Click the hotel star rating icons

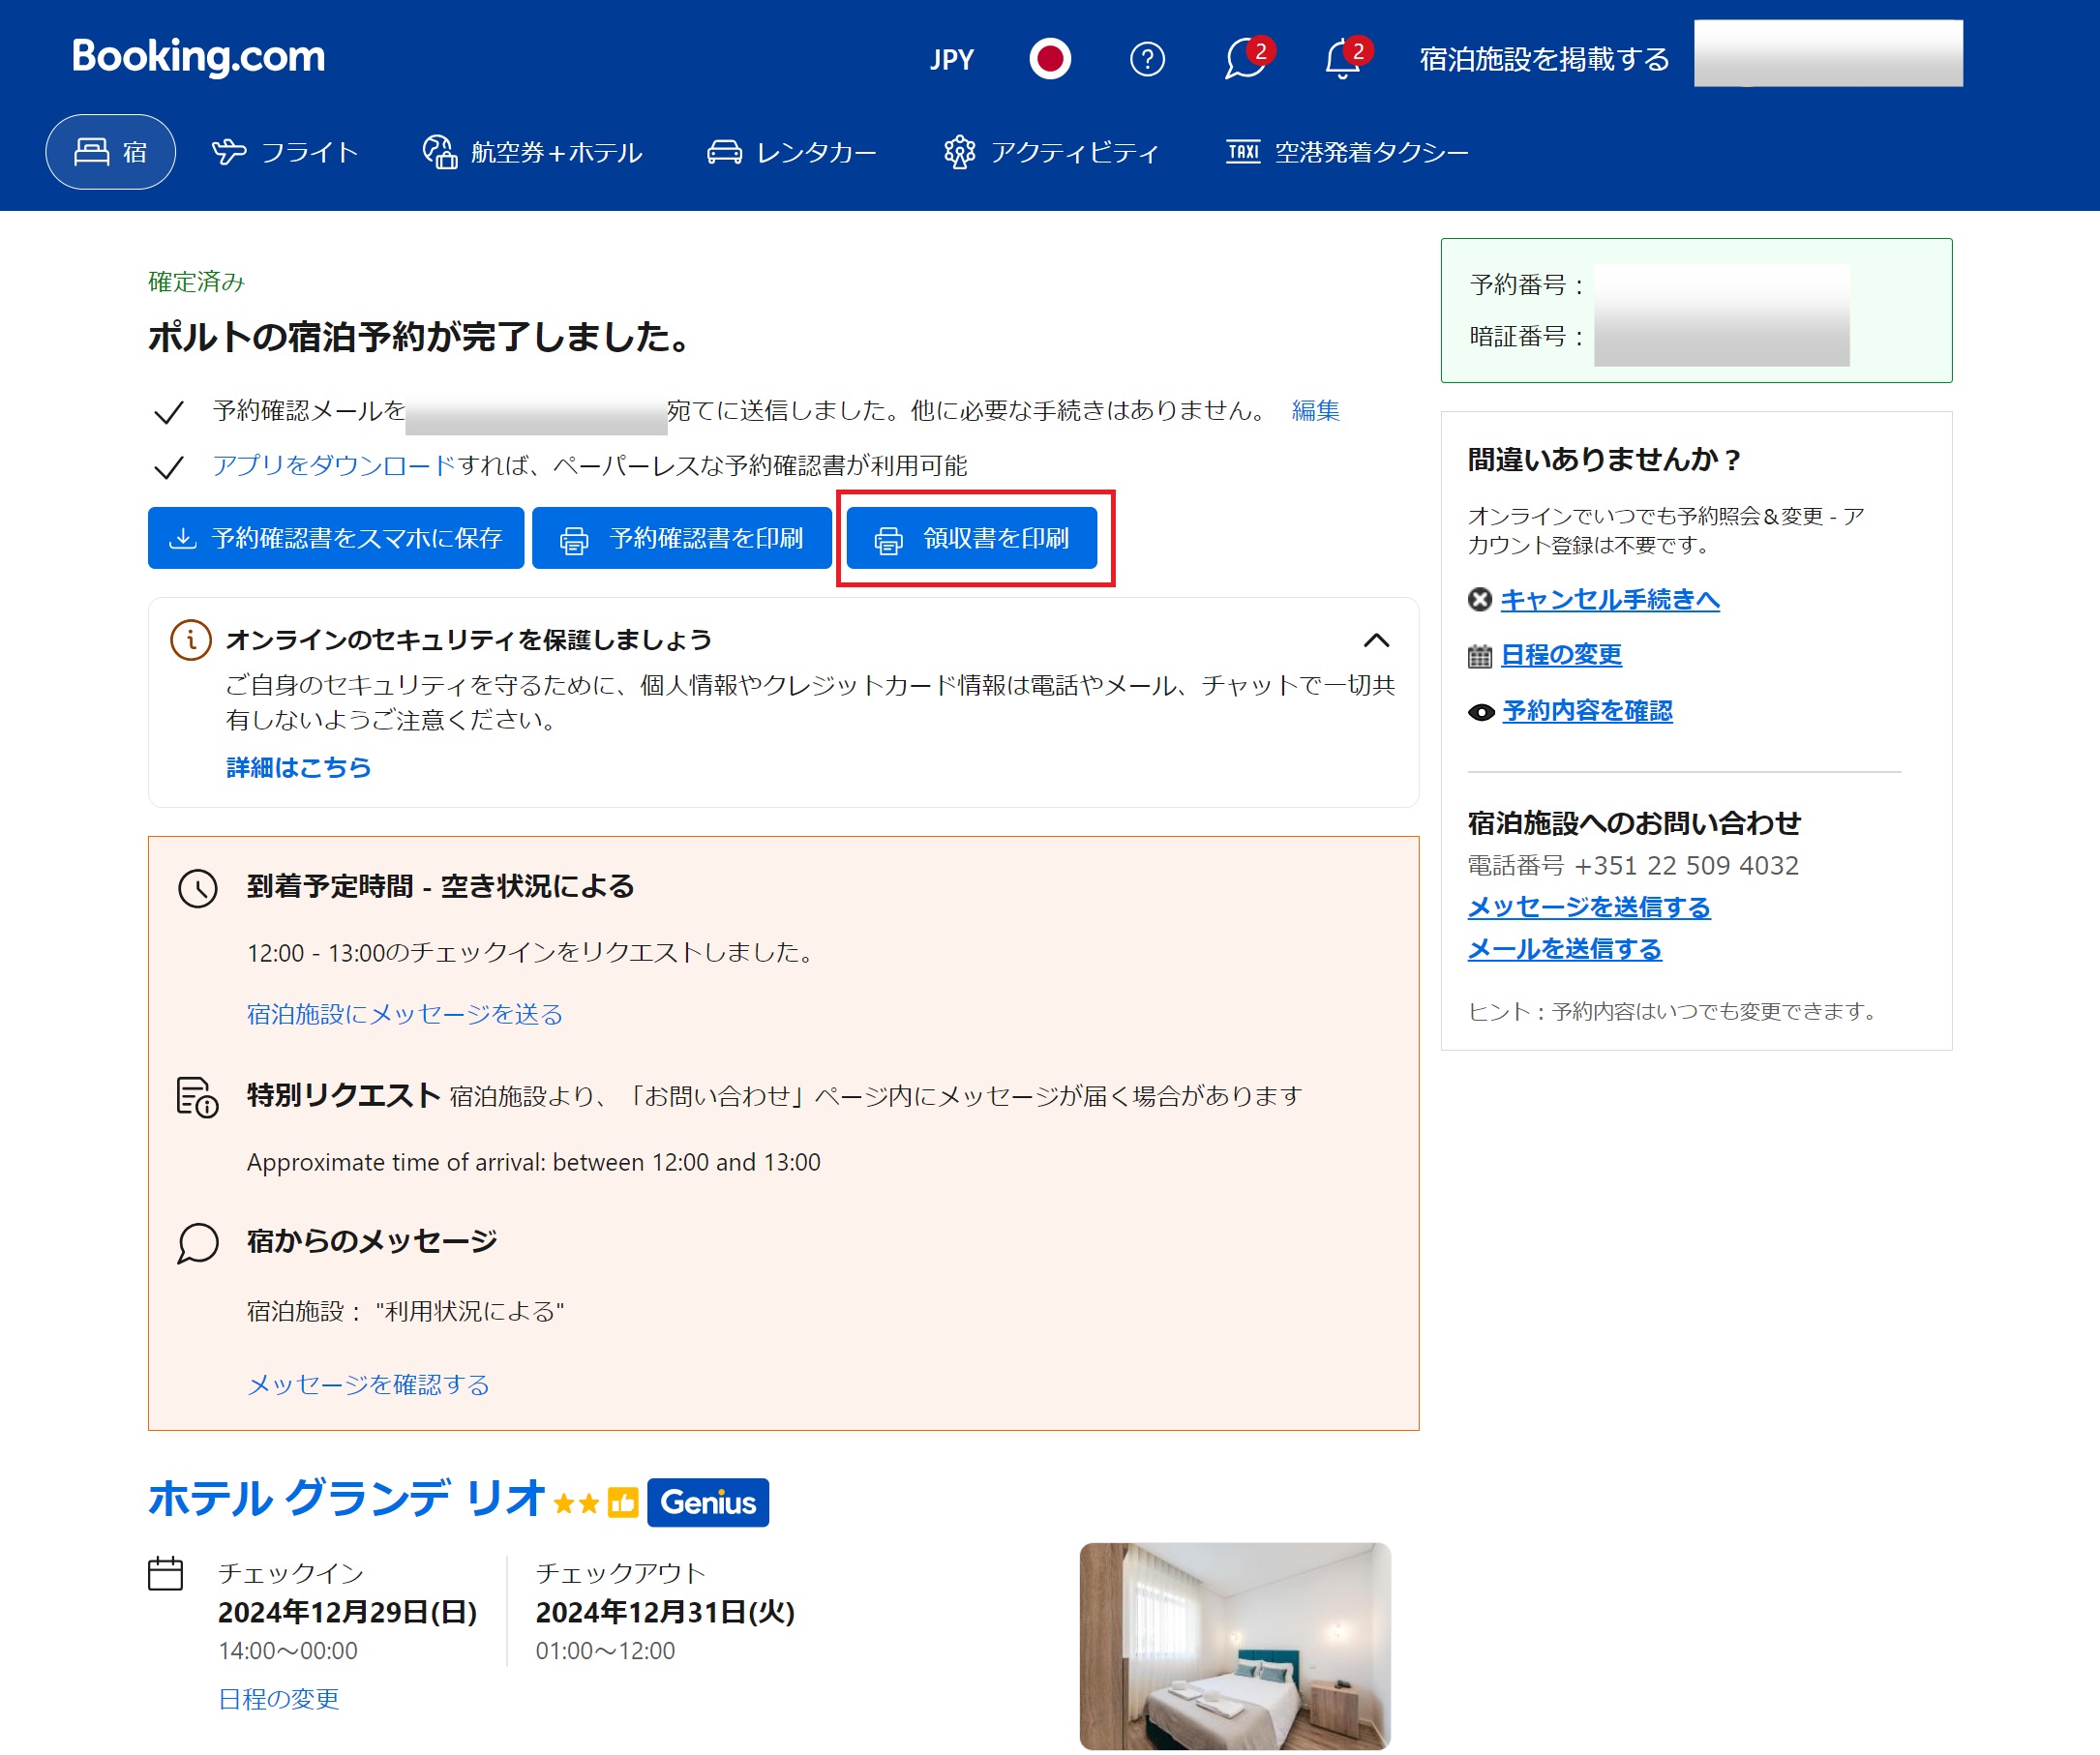(576, 1503)
